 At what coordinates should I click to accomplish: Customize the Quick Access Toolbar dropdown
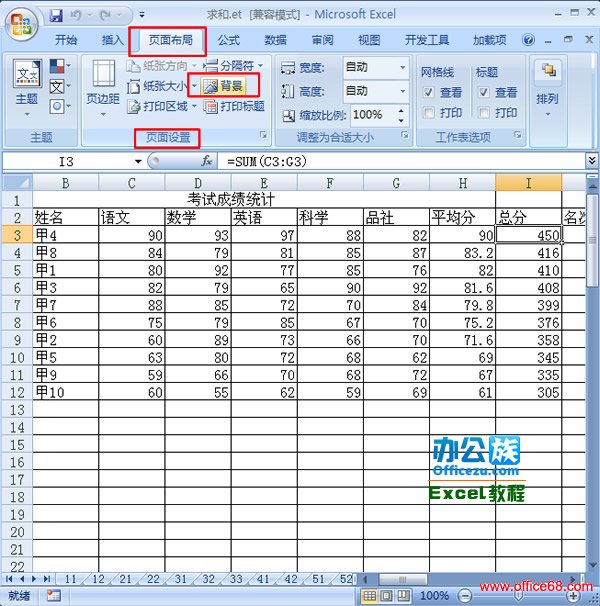tap(142, 15)
